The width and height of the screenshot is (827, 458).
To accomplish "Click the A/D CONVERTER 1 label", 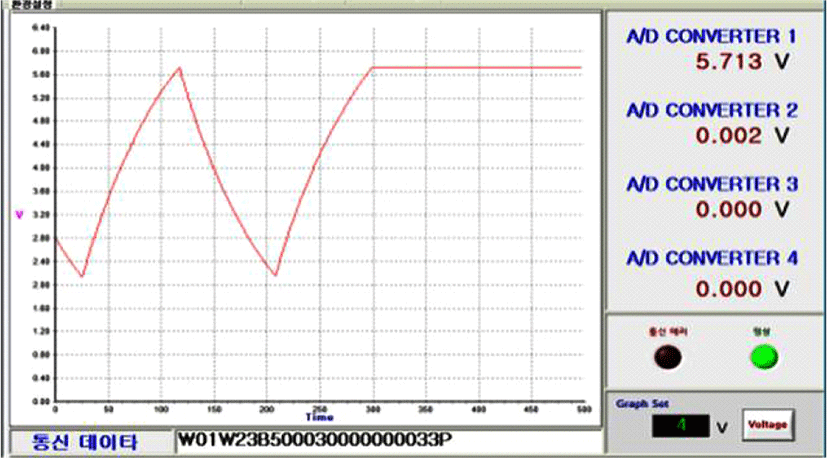I will click(712, 36).
